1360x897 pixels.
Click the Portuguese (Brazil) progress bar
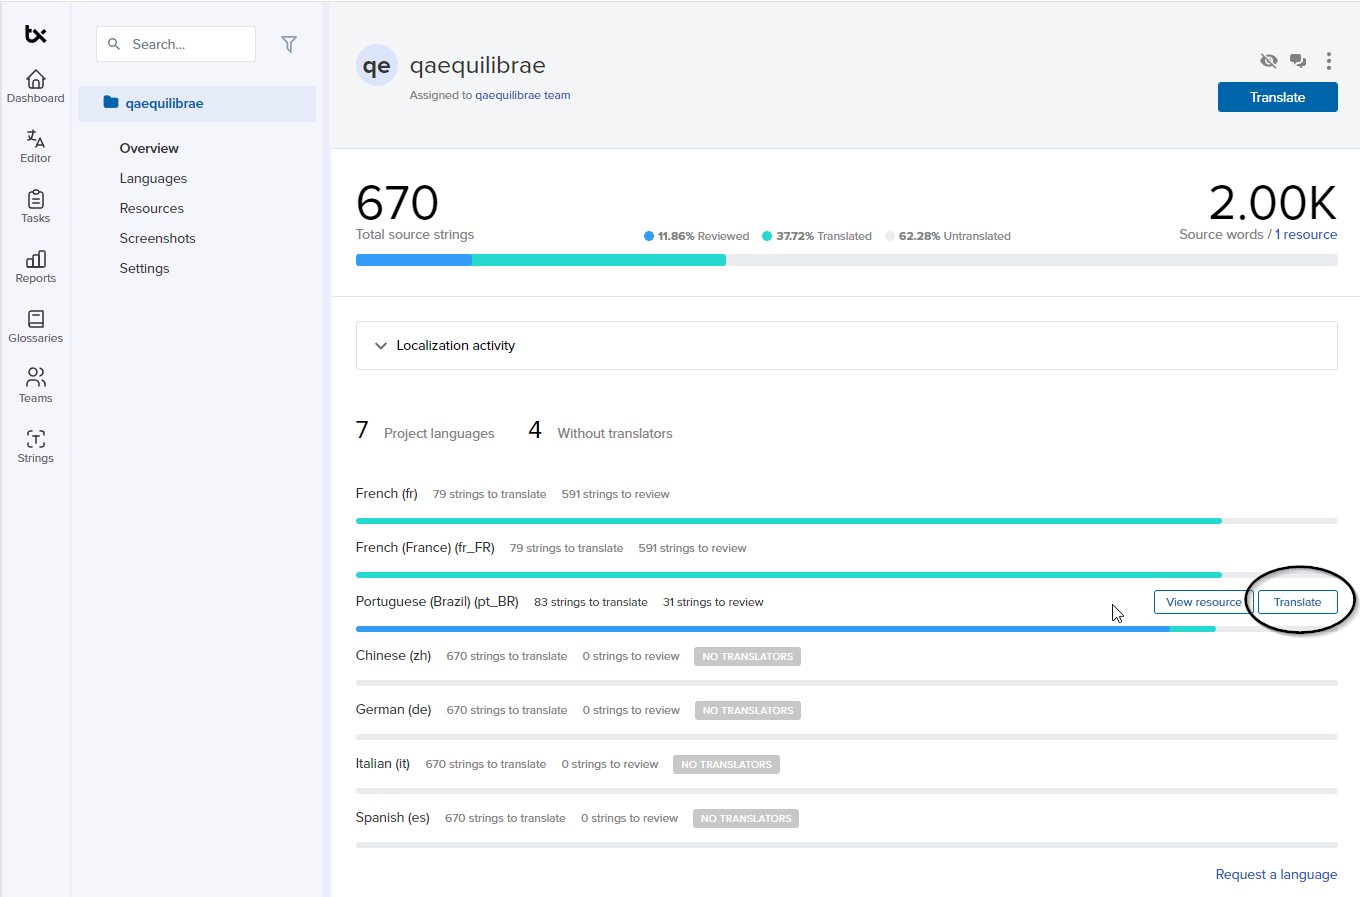[x=760, y=629]
